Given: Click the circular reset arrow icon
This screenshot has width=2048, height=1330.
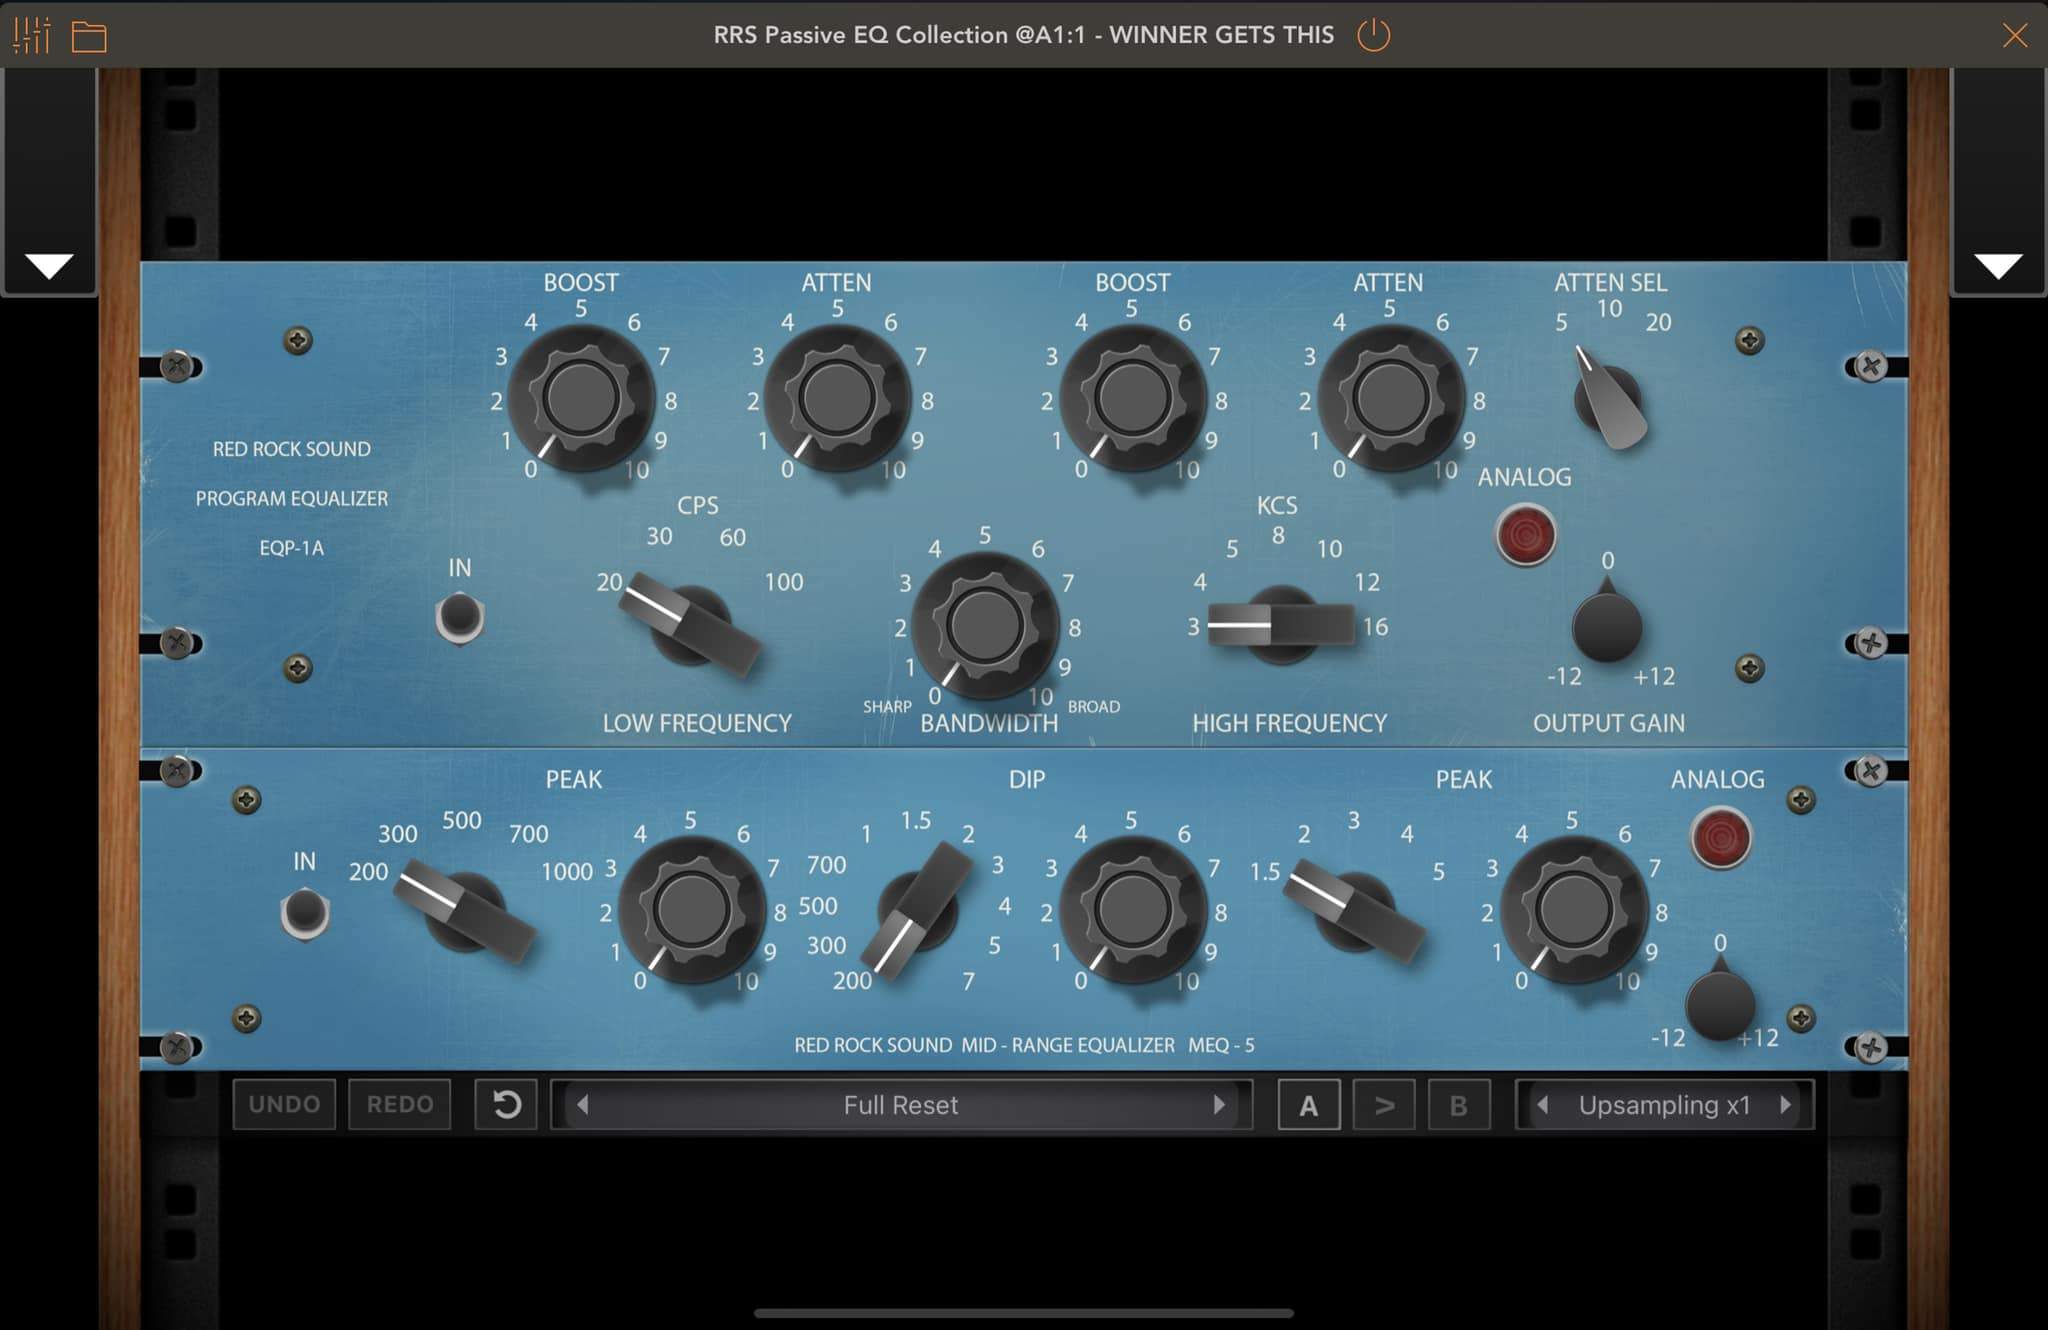Looking at the screenshot, I should (x=506, y=1105).
